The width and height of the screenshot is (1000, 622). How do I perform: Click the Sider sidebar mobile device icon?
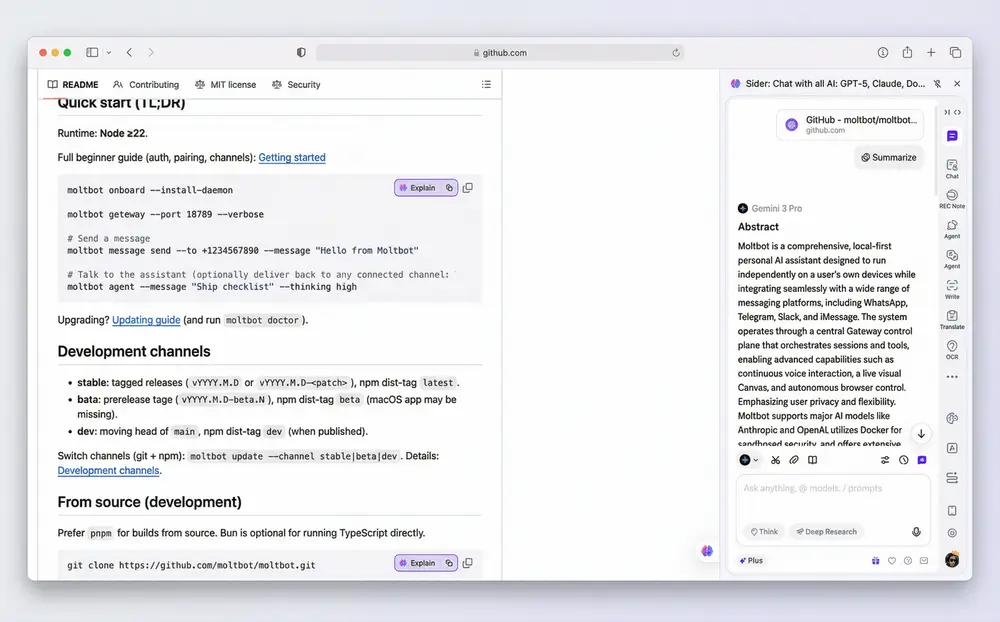[x=952, y=510]
